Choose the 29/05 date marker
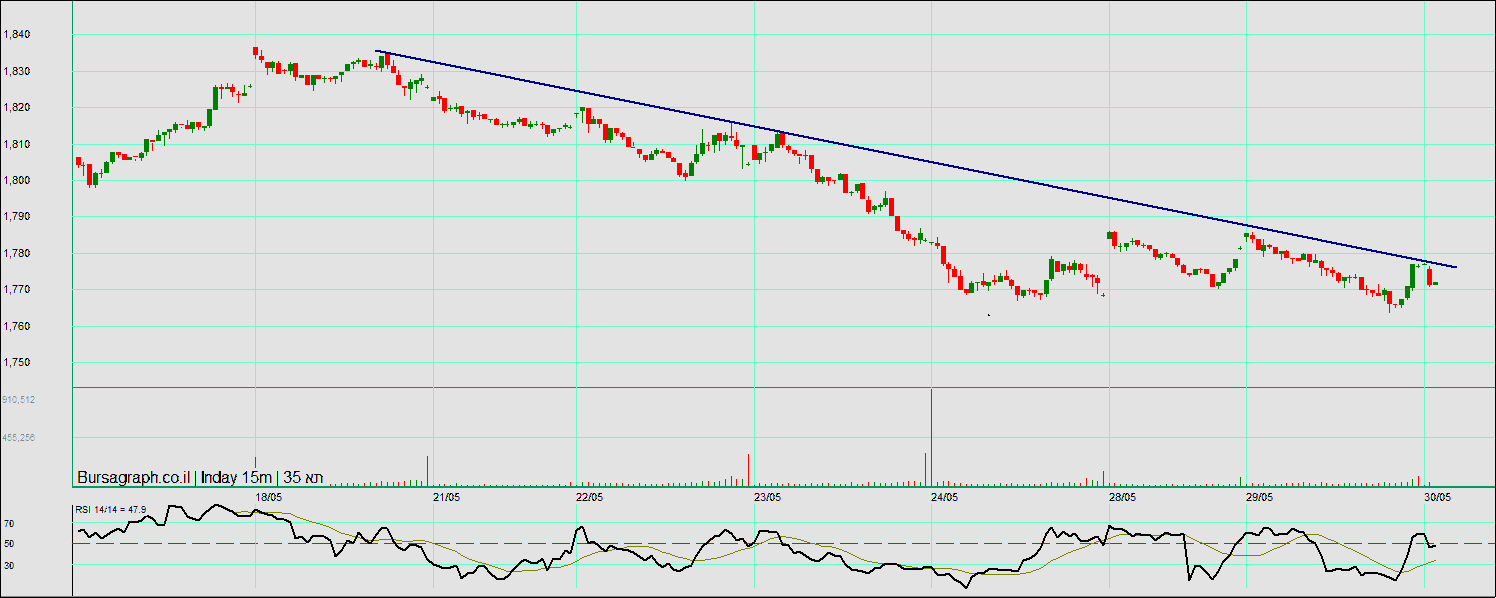The height and width of the screenshot is (598, 1496). pos(1259,496)
